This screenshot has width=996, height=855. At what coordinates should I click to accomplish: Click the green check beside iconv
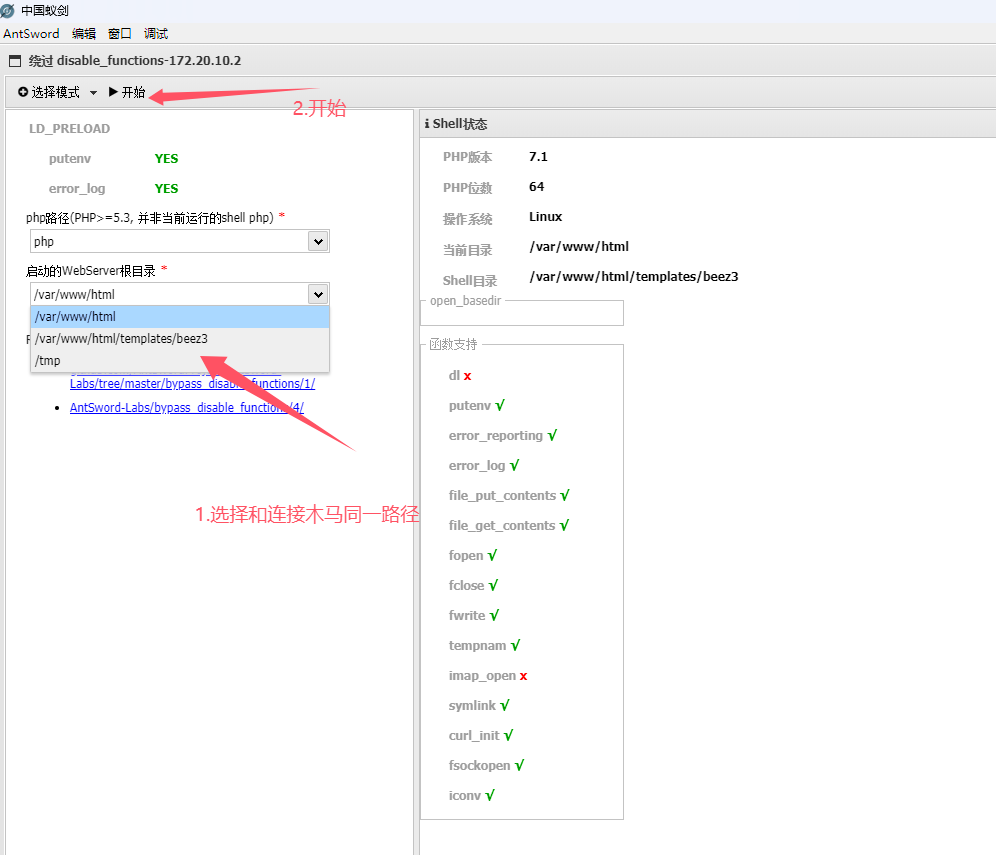(490, 796)
